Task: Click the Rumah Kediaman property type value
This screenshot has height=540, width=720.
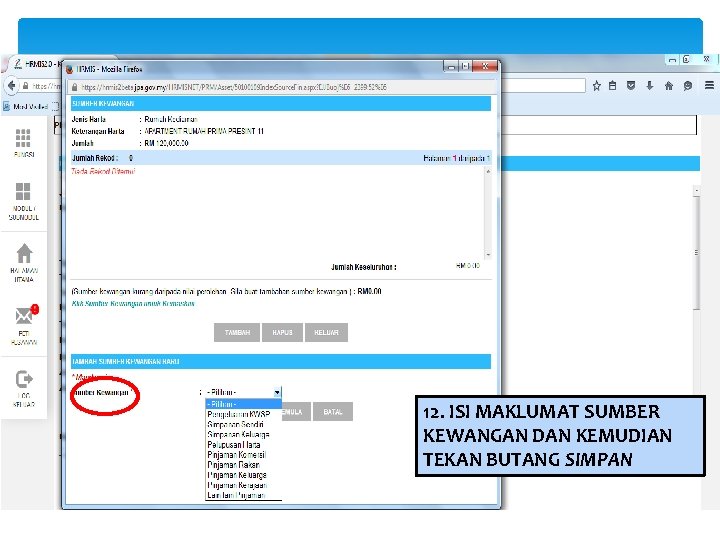Action: 171,119
